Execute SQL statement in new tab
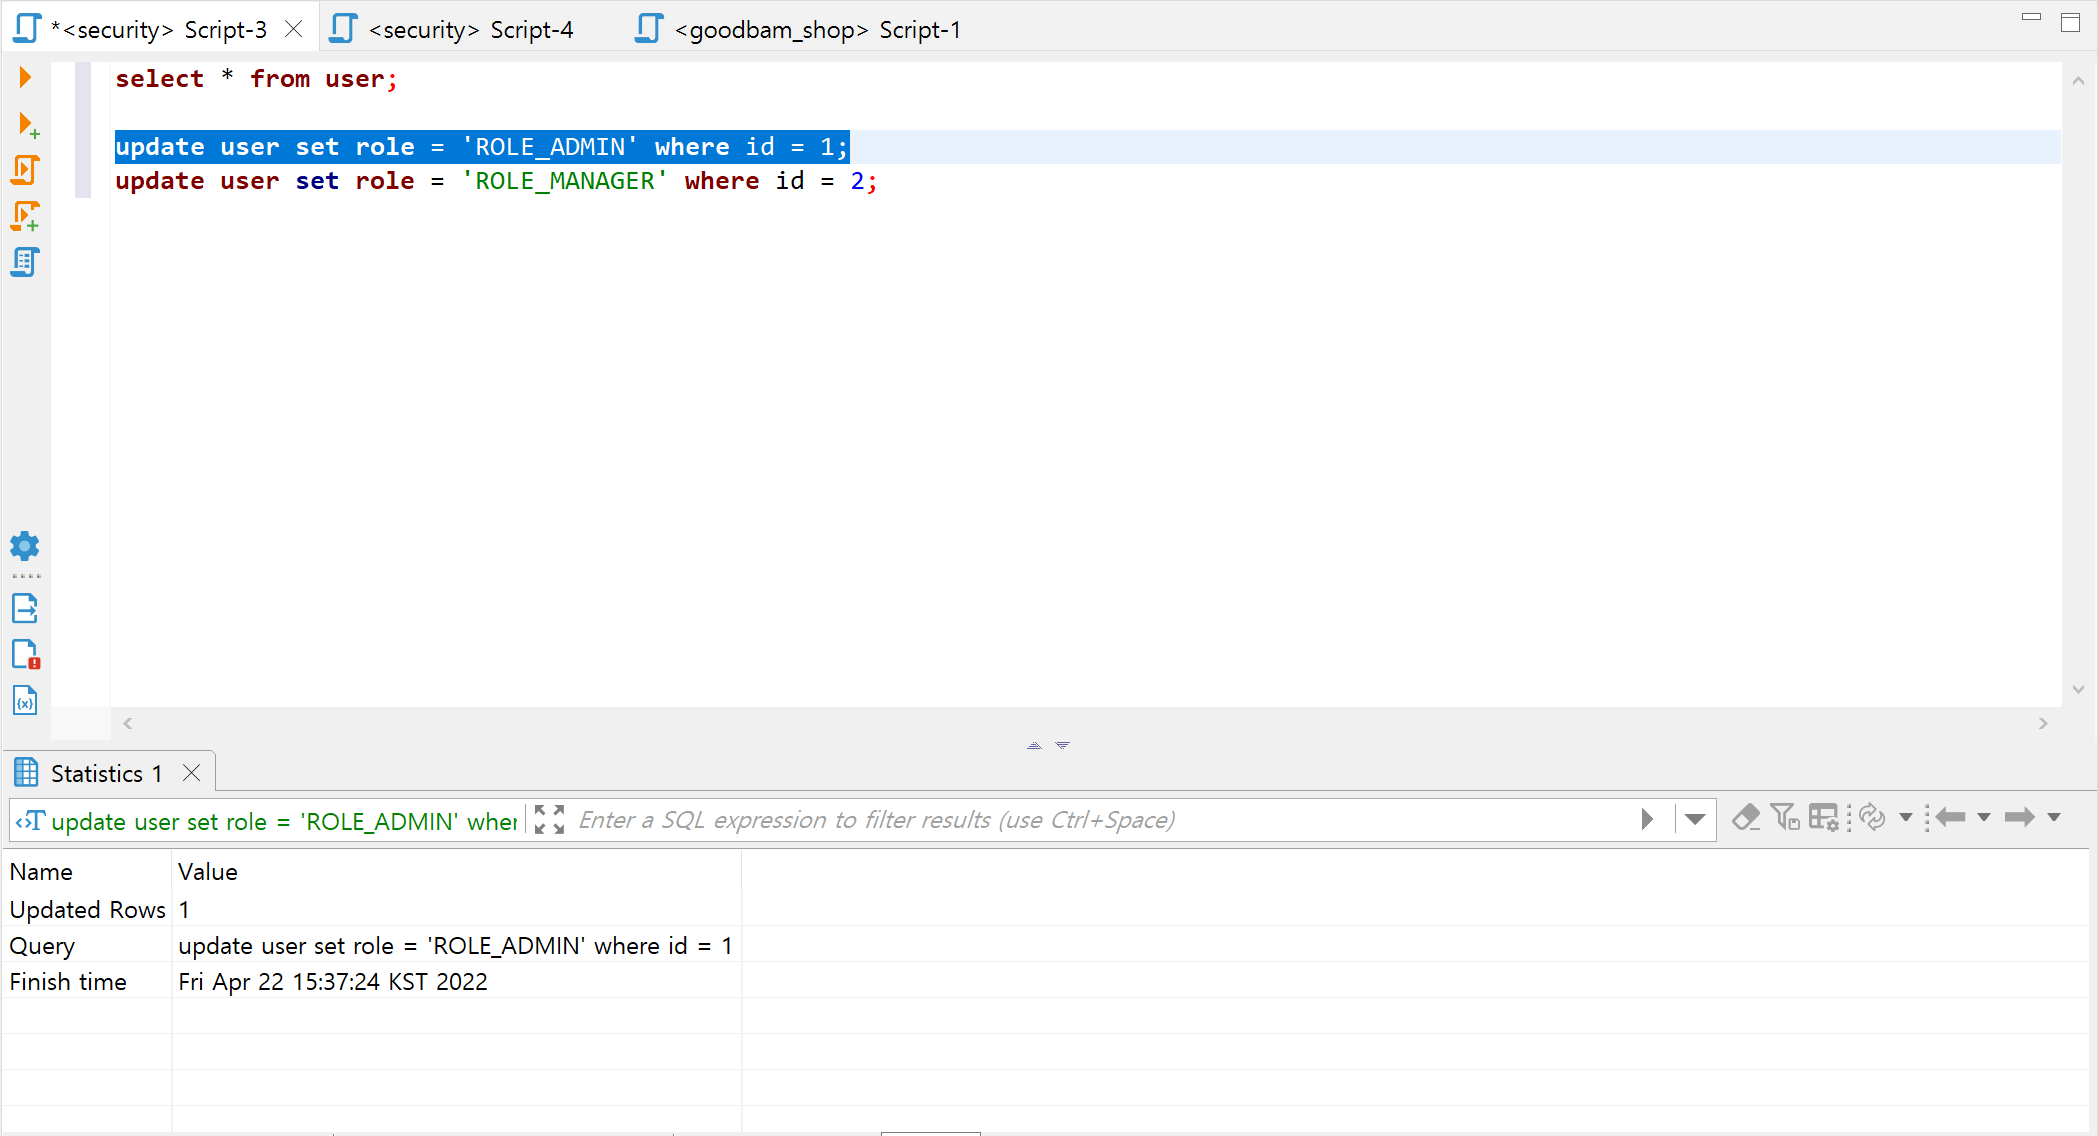 pyautogui.click(x=28, y=125)
